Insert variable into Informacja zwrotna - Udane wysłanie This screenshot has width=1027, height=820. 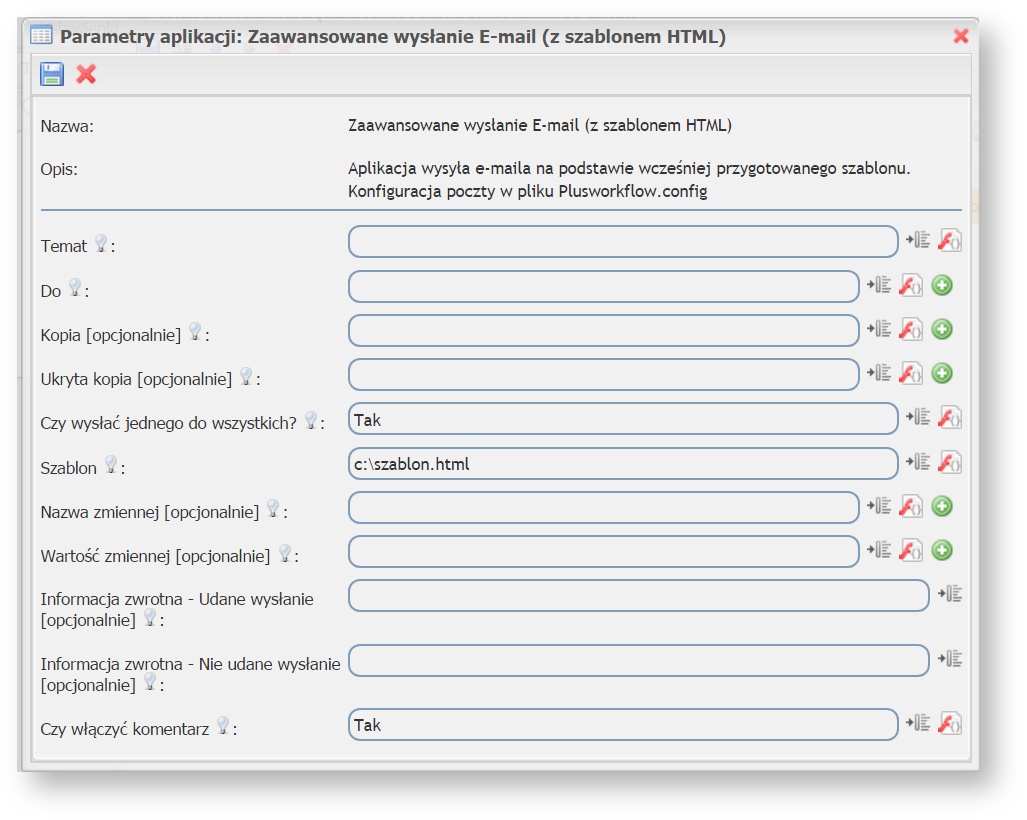tap(950, 593)
